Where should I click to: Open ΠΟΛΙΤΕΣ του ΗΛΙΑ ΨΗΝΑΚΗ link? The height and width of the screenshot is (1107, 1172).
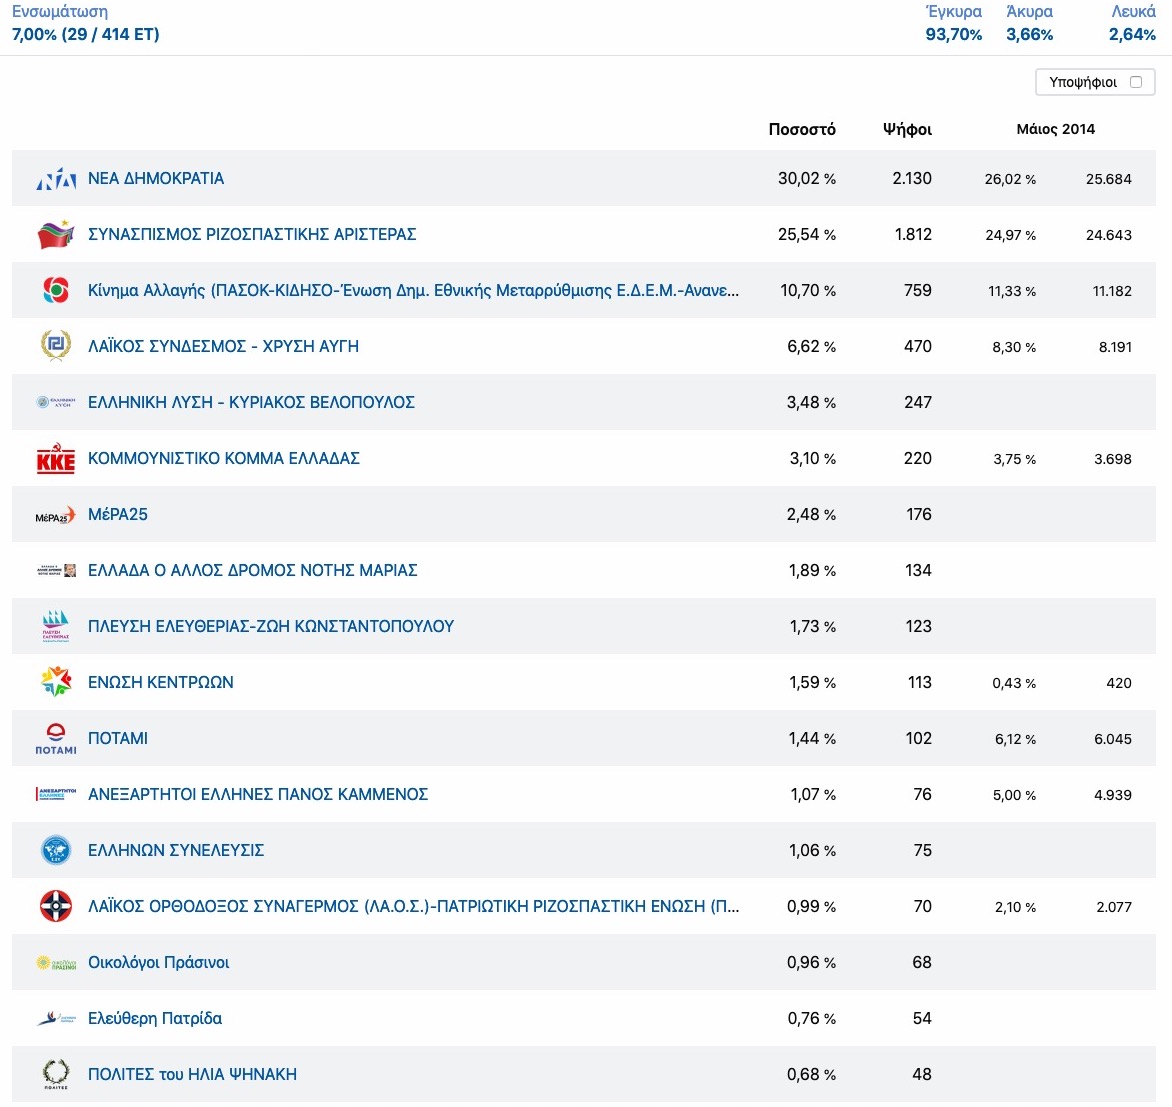coord(192,1074)
